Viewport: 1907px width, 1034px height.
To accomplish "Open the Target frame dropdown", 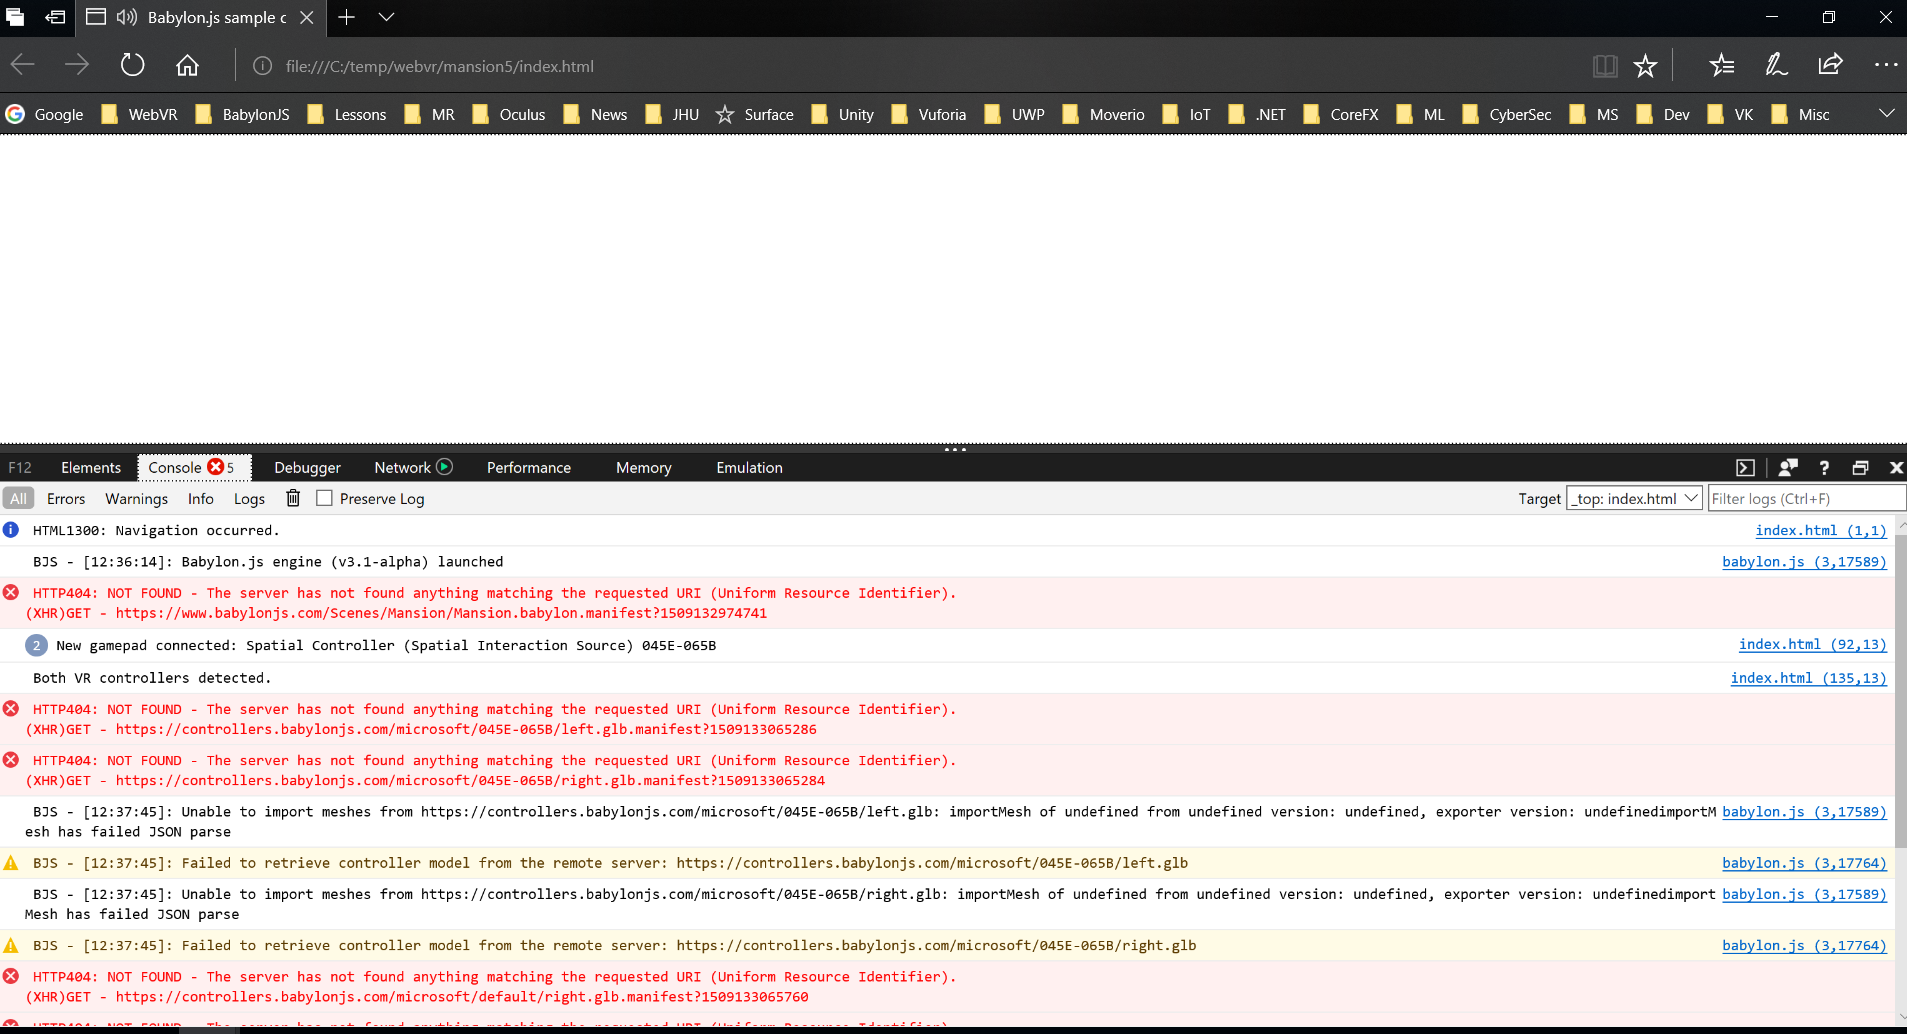I will tap(1634, 498).
